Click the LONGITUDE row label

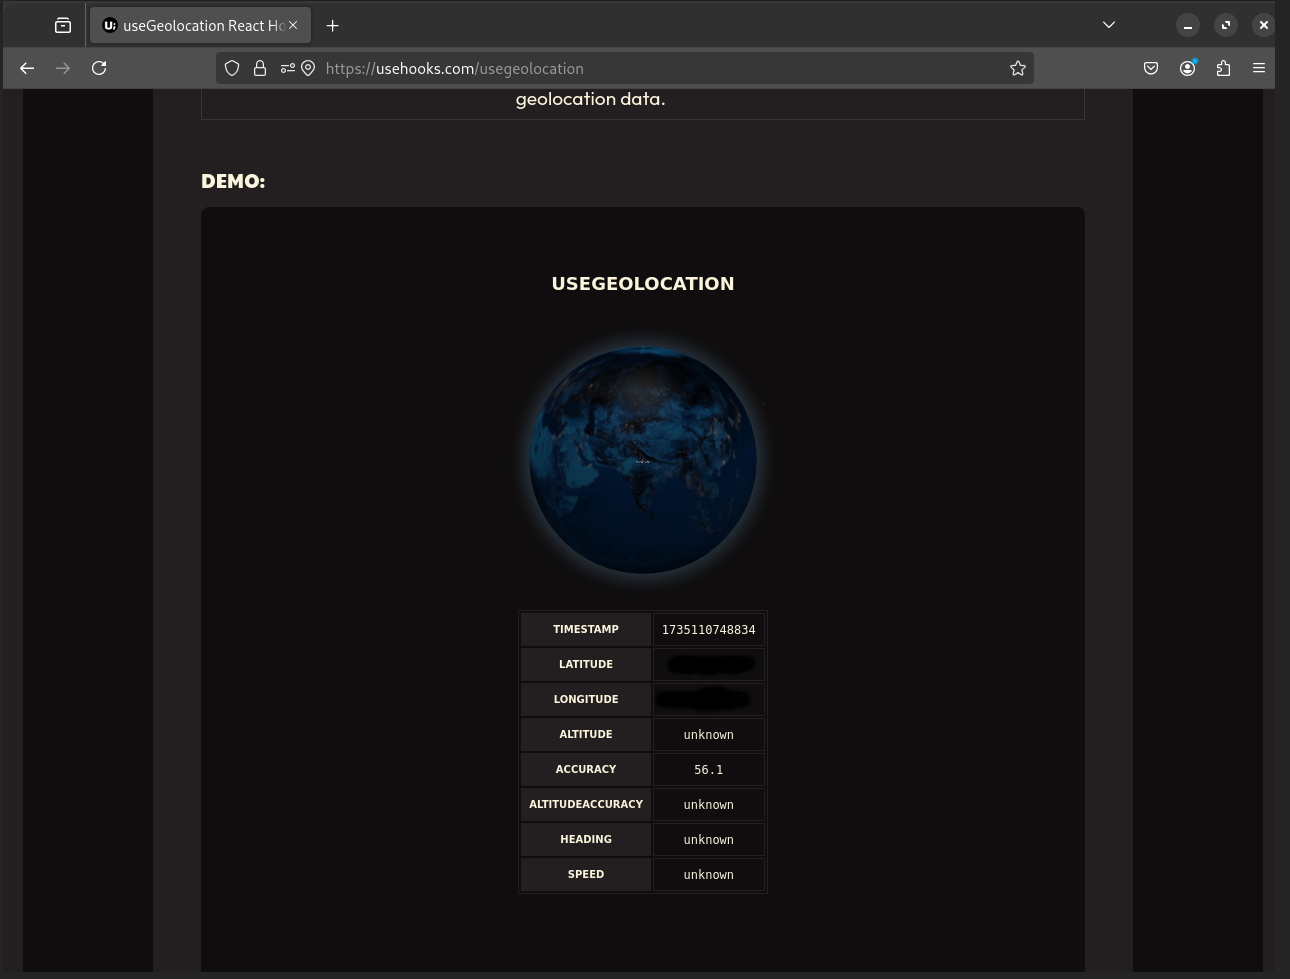click(x=586, y=699)
